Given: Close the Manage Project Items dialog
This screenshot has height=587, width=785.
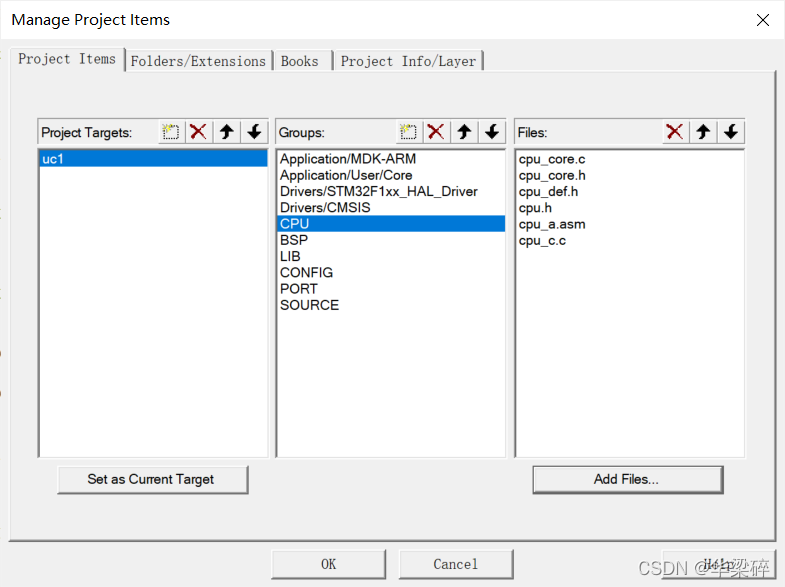Looking at the screenshot, I should [762, 20].
